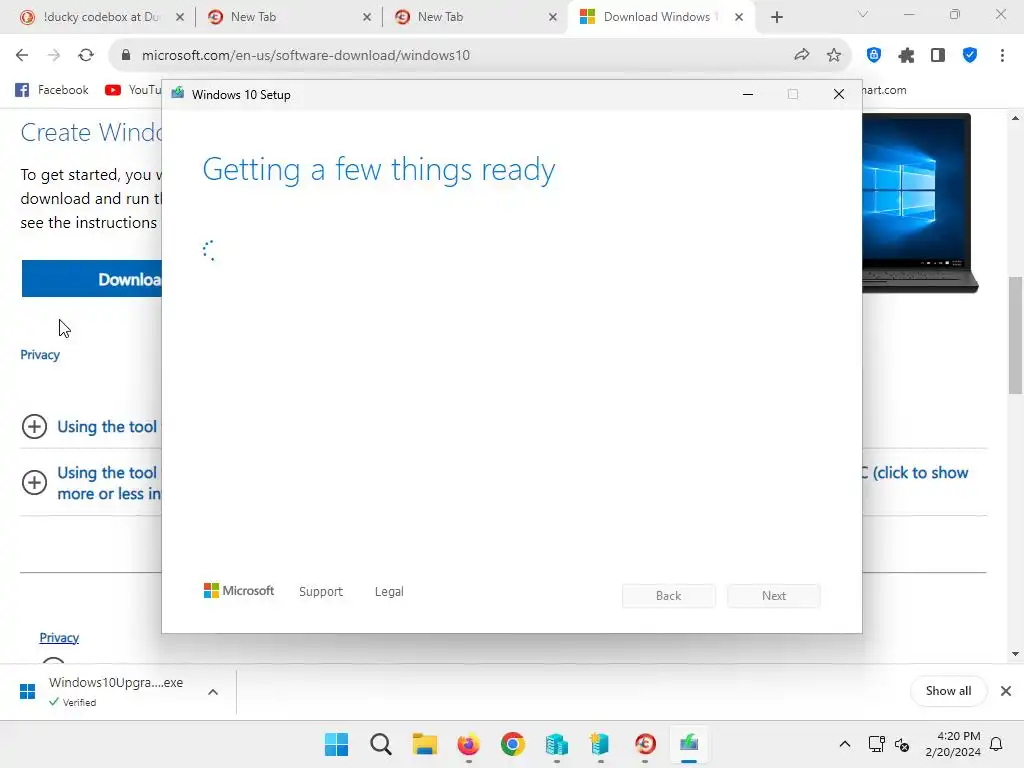
Task: Go back using browser back arrow
Action: tap(22, 55)
